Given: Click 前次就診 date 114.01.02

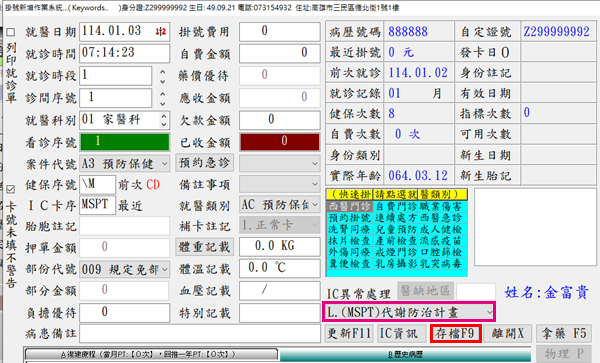Looking at the screenshot, I should (x=418, y=73).
